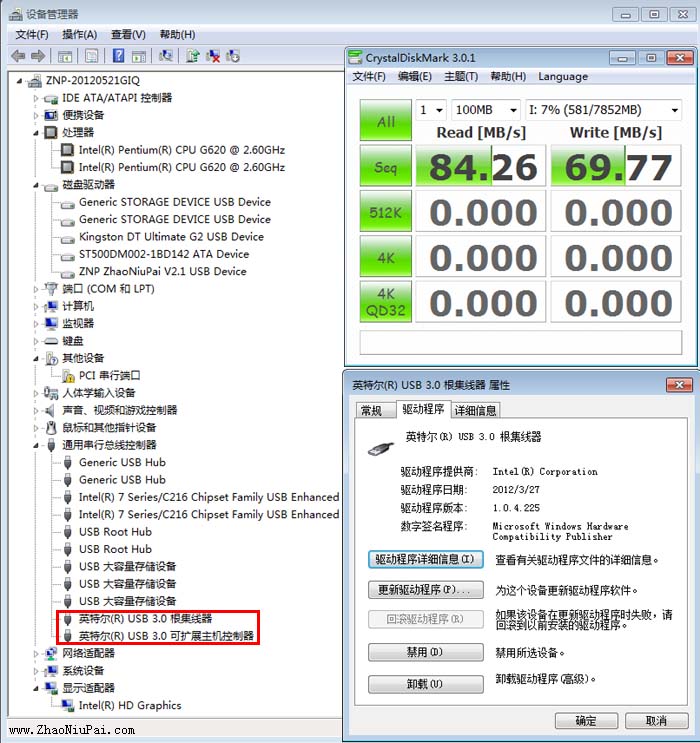700x743 pixels.
Task: Click the USB plug icon in properties dialog
Action: [x=381, y=448]
